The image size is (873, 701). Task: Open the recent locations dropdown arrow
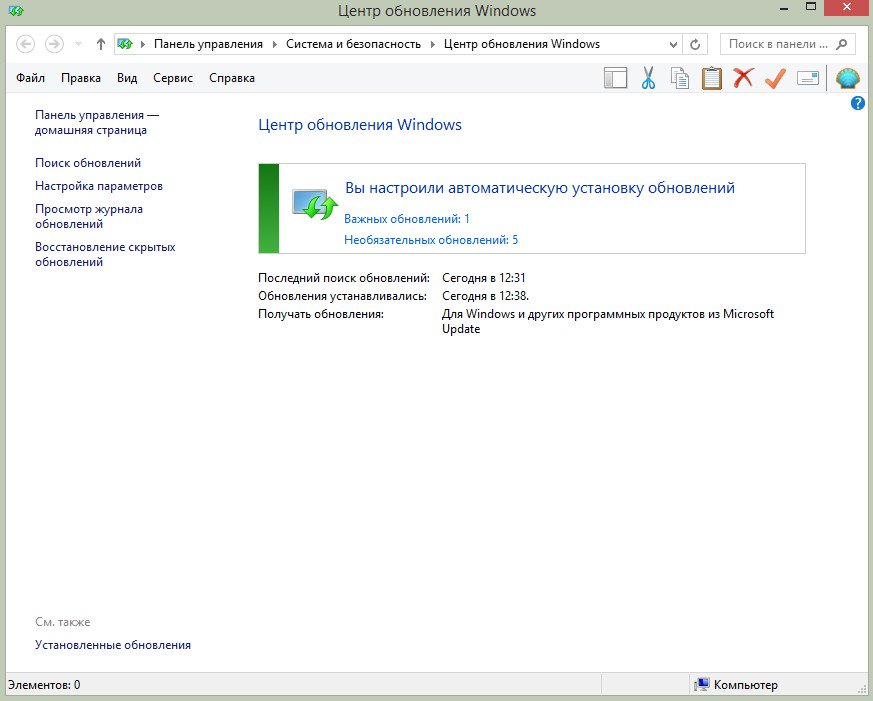(78, 44)
